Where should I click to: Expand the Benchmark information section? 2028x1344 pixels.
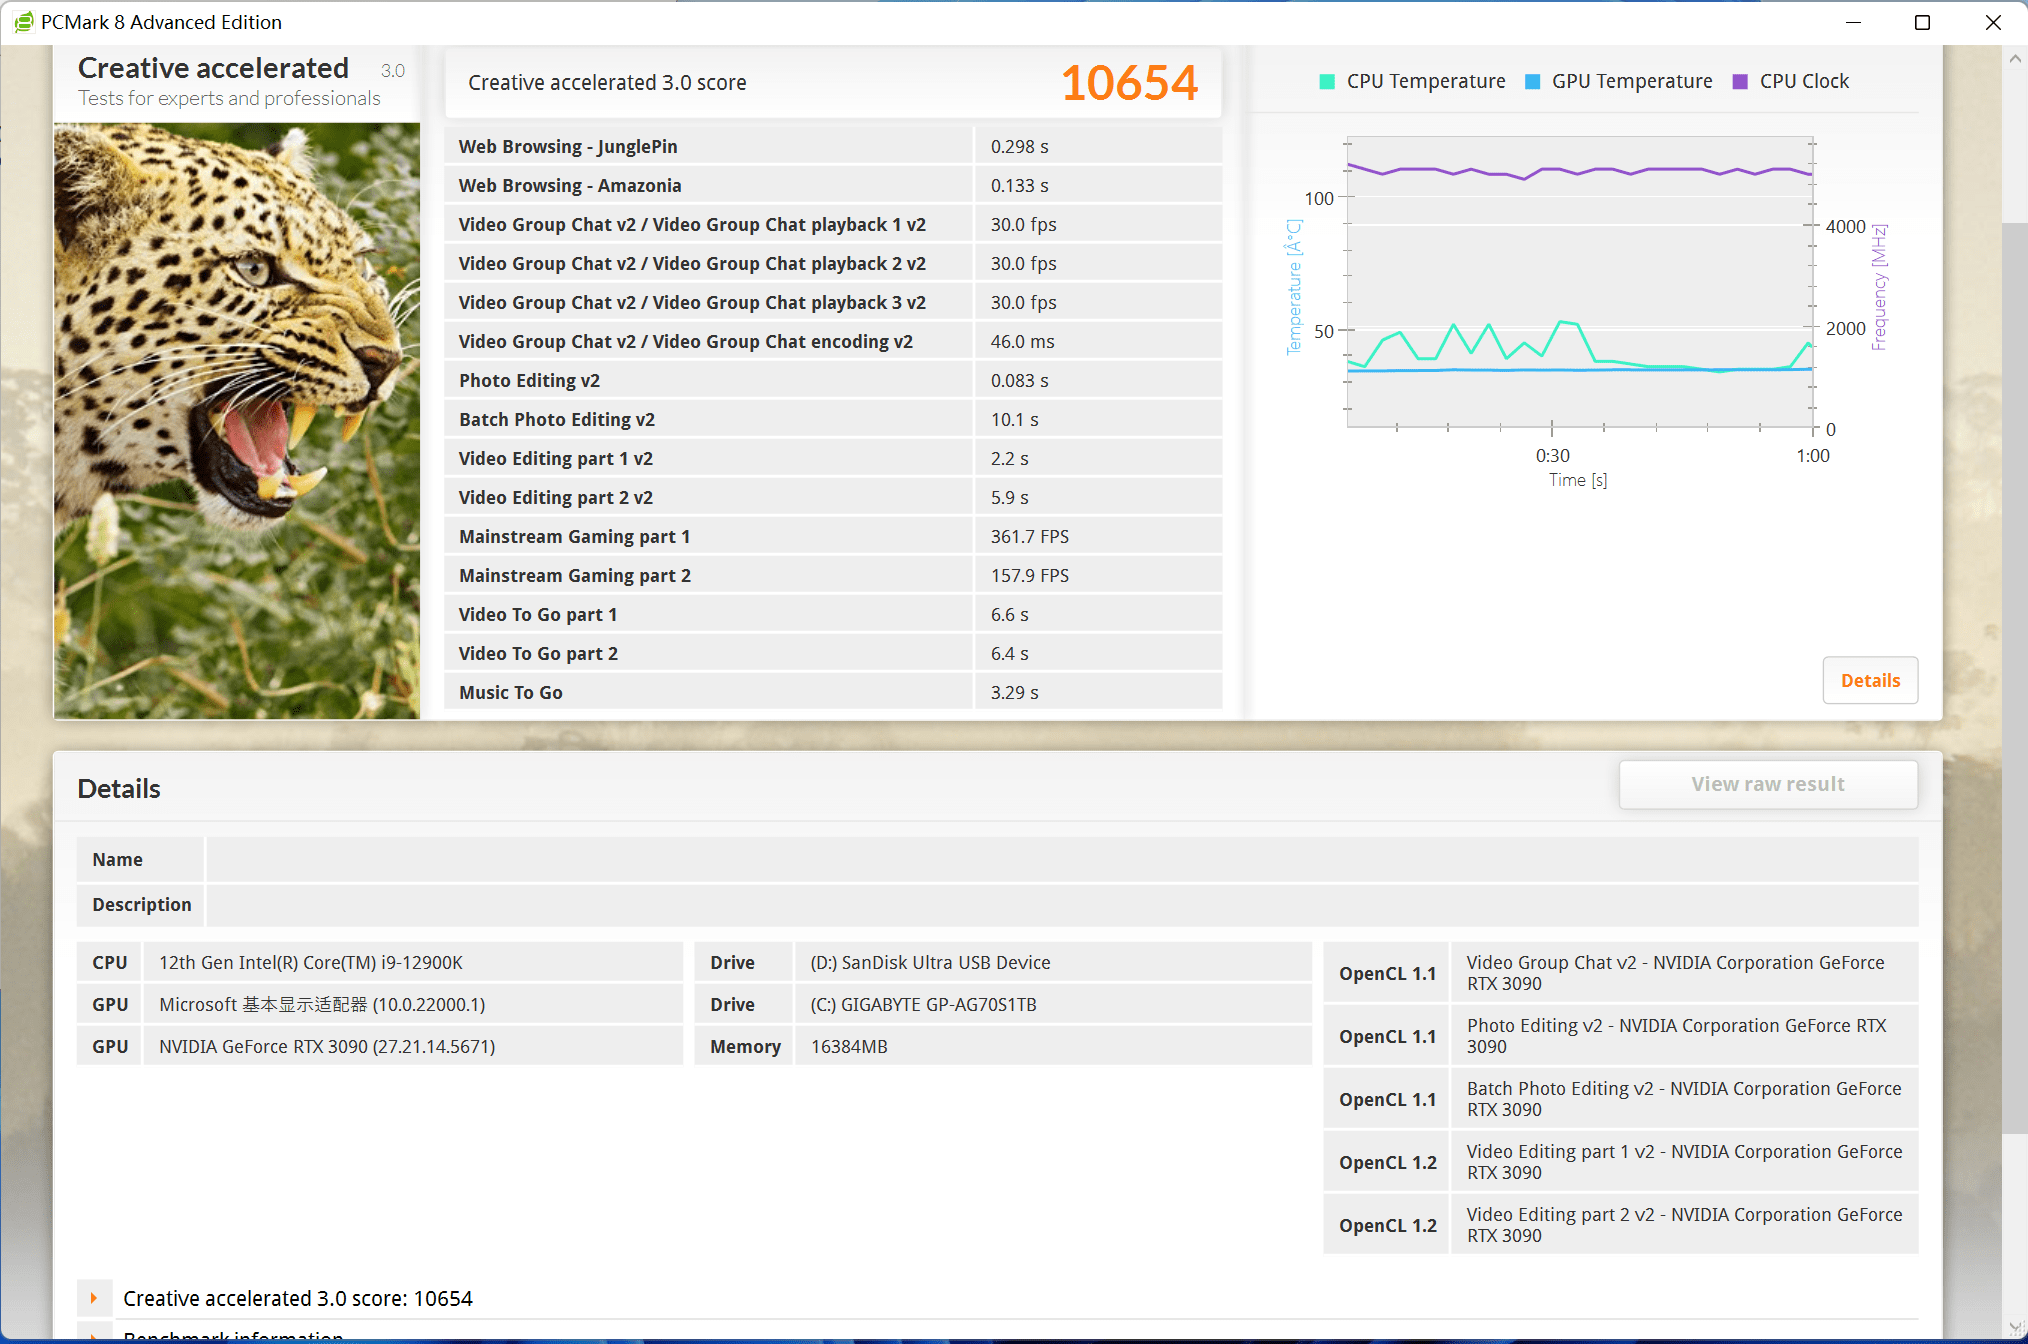tap(94, 1335)
